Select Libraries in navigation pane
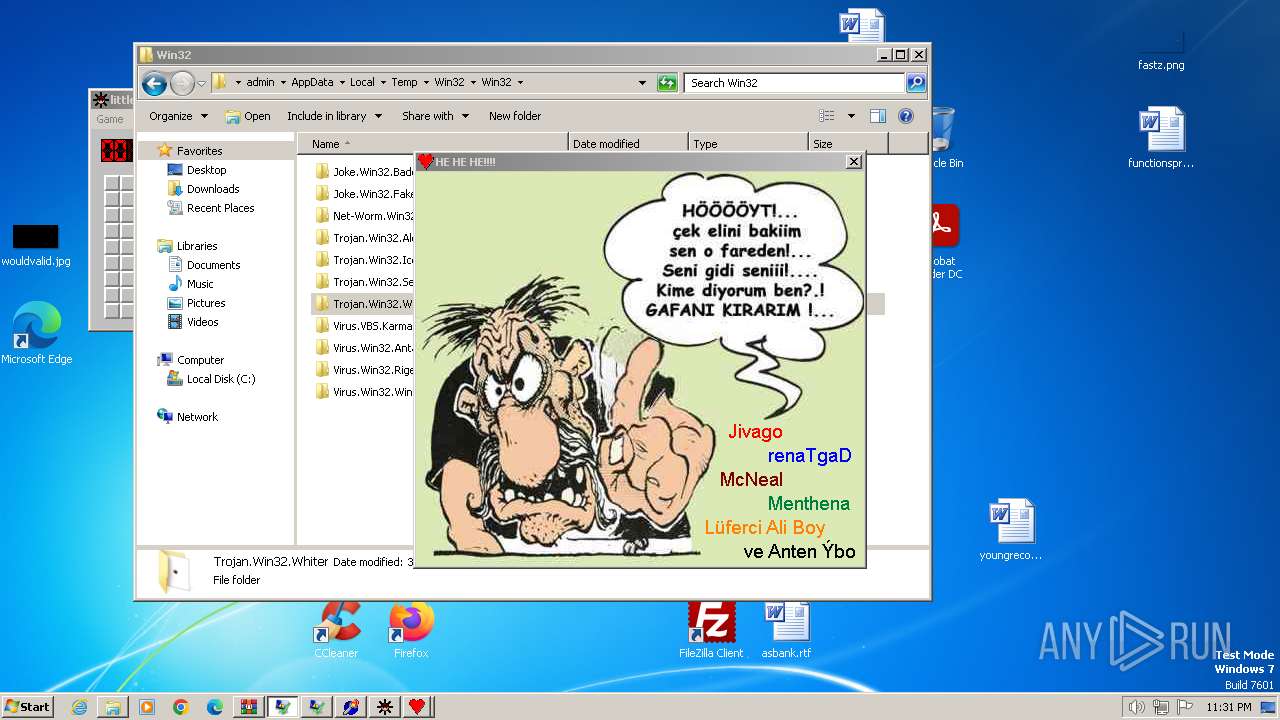 197,246
